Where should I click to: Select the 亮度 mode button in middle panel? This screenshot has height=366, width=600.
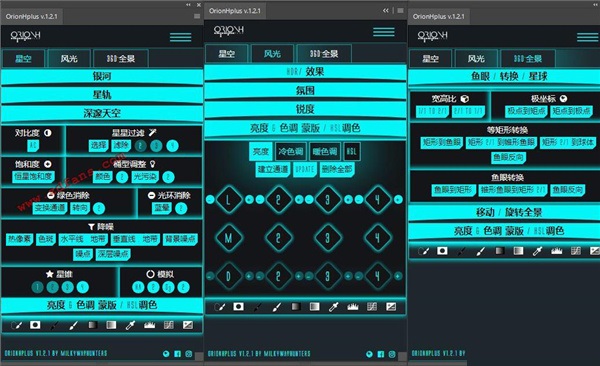click(x=261, y=152)
